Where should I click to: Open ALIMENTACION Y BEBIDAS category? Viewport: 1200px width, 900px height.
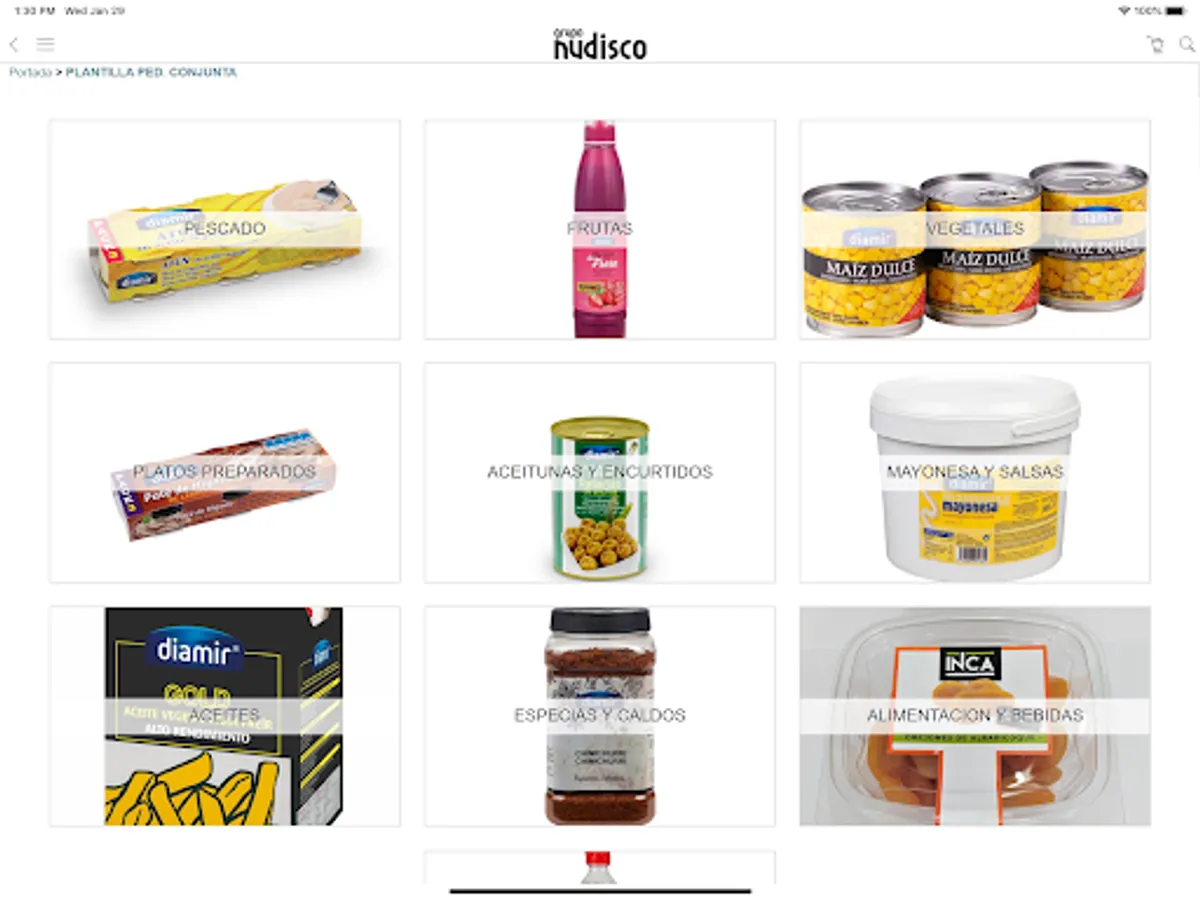pos(975,716)
